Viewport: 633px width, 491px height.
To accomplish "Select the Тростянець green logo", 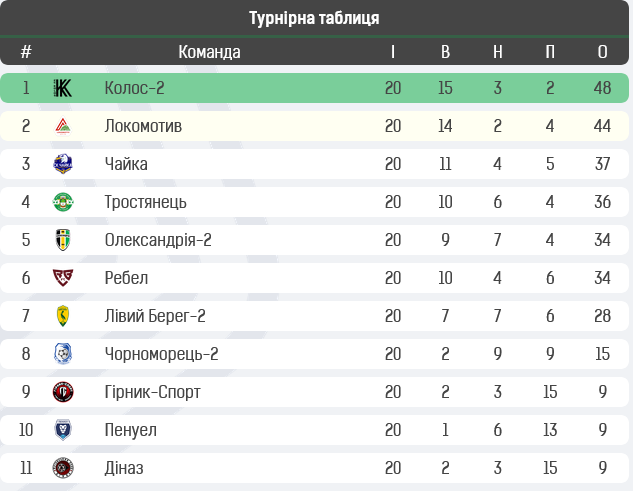I will click(x=63, y=202).
